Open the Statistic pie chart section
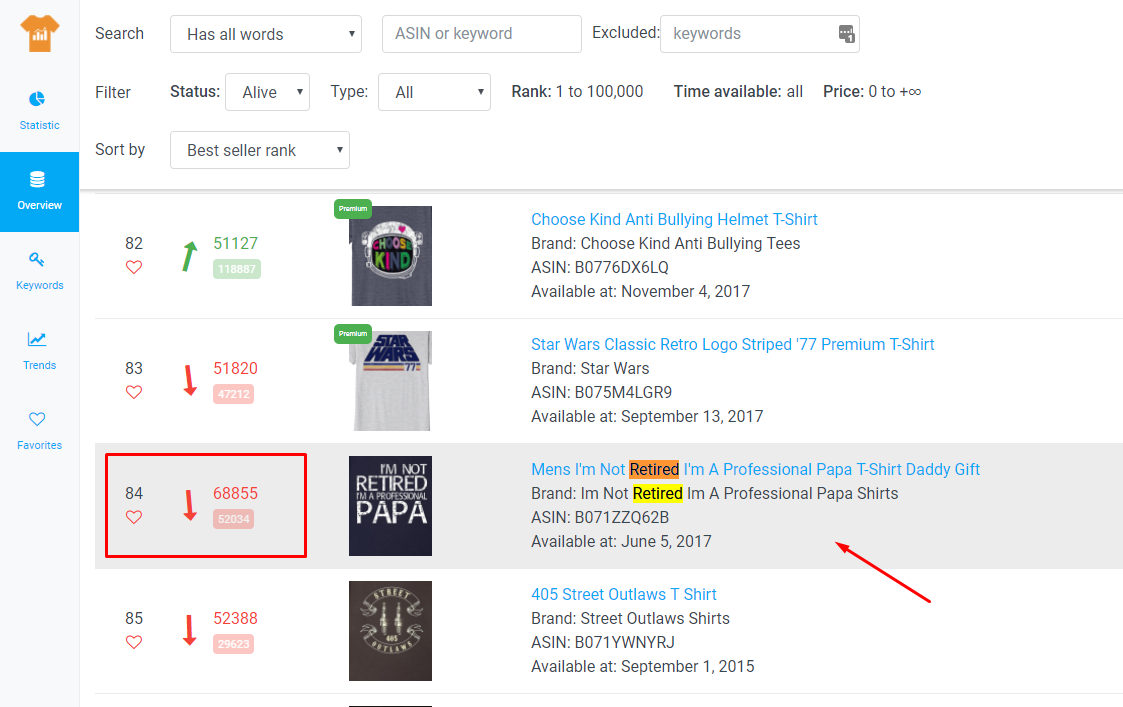1123x707 pixels. [39, 111]
